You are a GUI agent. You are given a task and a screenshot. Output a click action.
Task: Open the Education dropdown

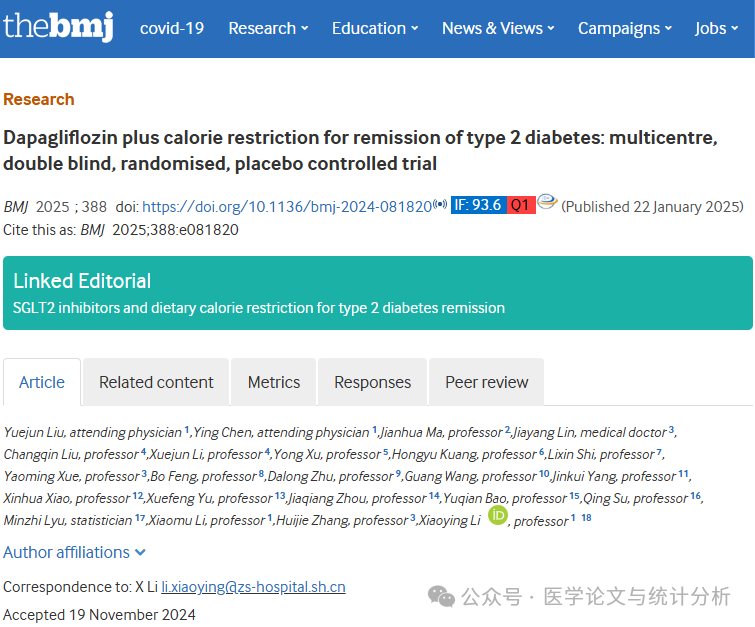pos(375,28)
